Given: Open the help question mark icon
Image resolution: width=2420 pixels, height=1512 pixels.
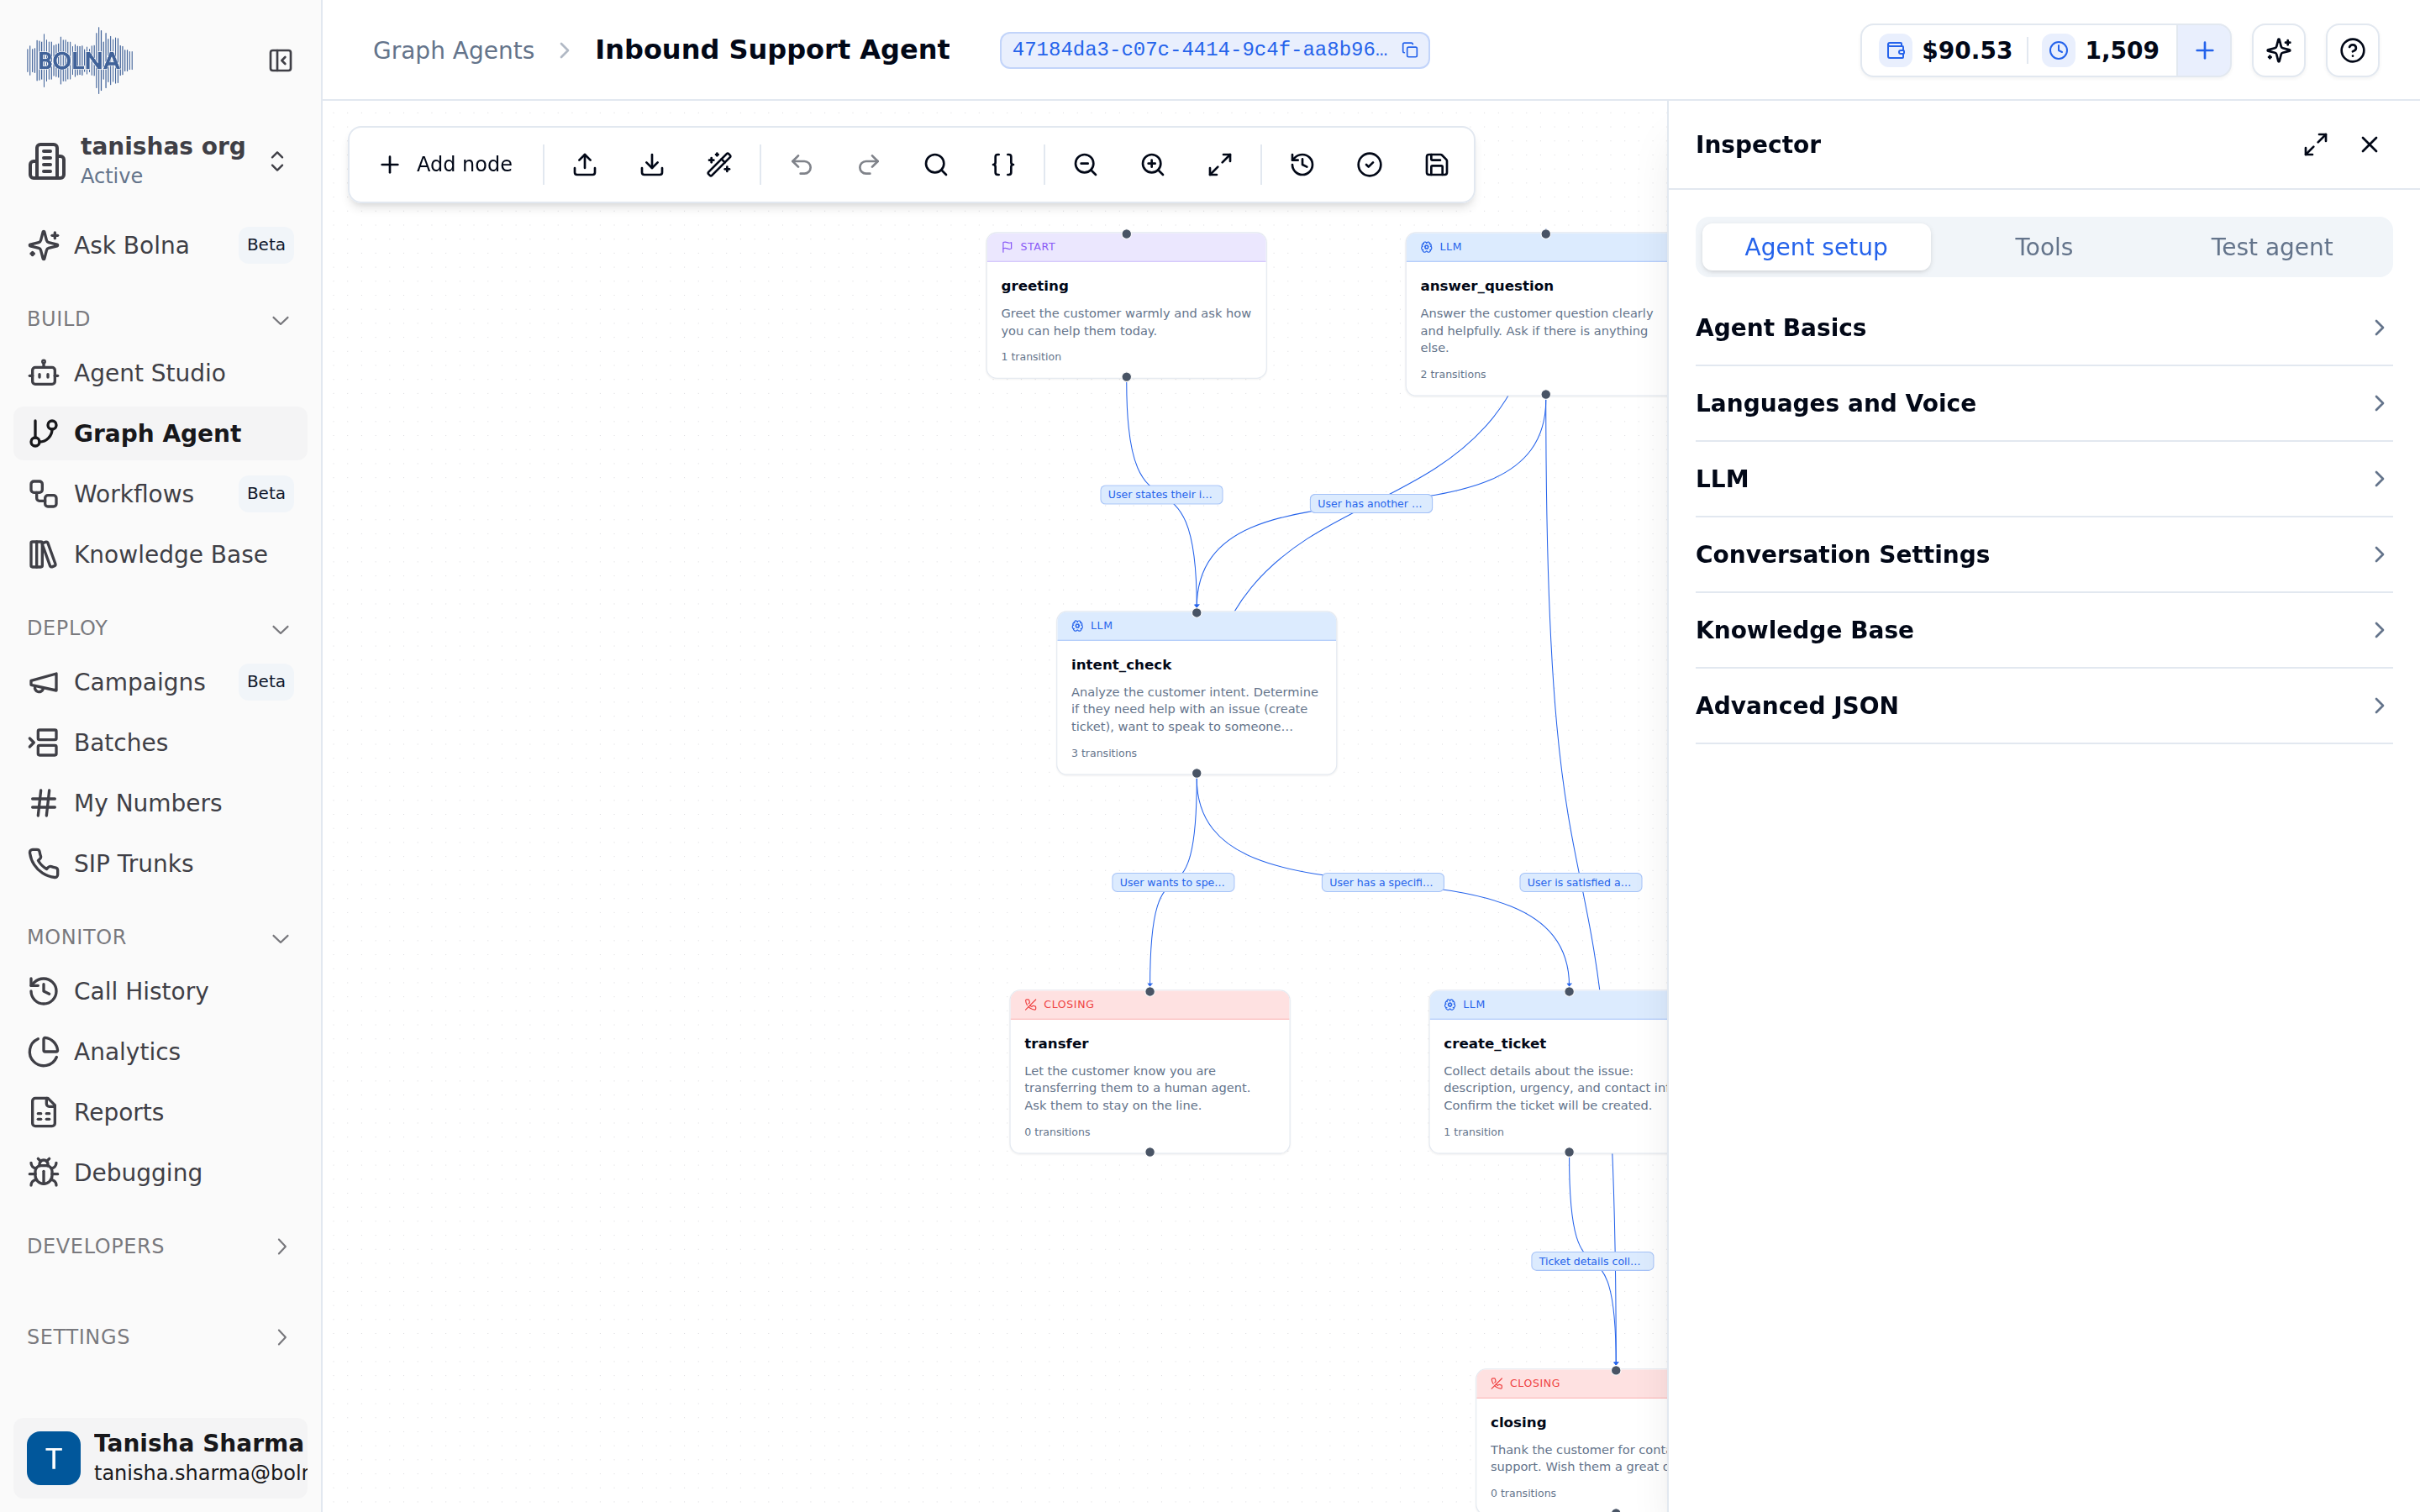Looking at the screenshot, I should pyautogui.click(x=2353, y=50).
